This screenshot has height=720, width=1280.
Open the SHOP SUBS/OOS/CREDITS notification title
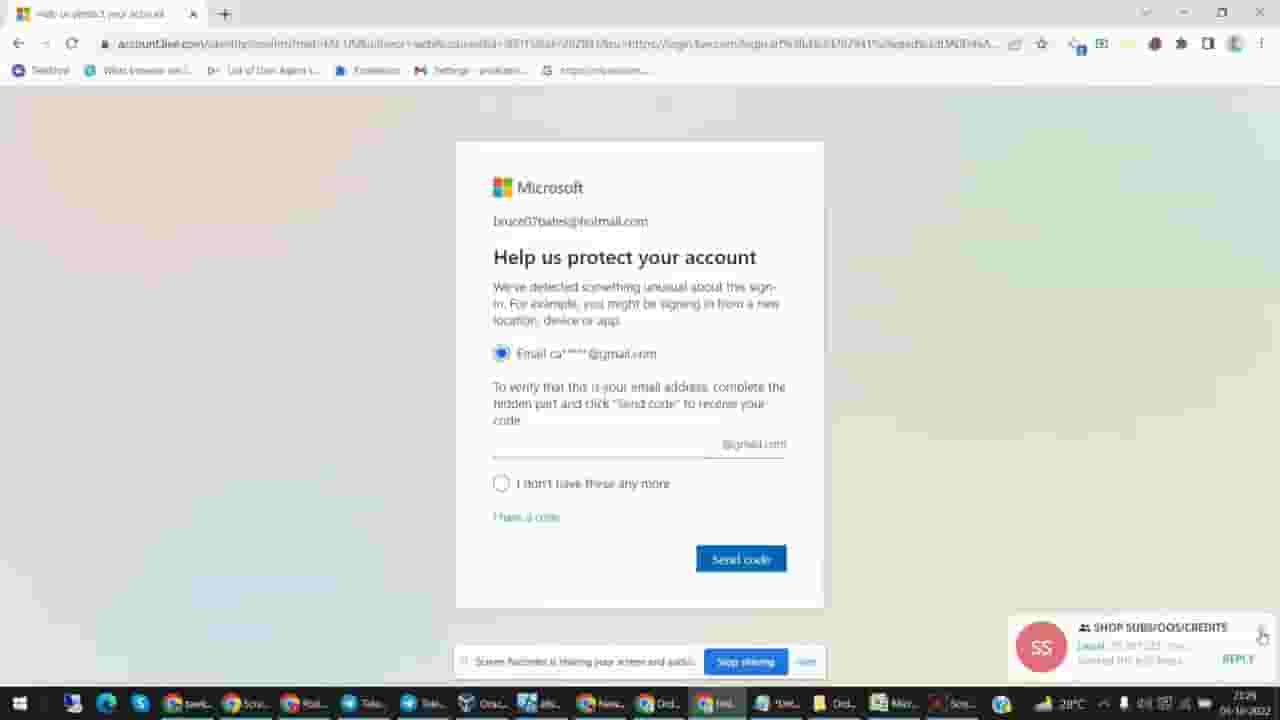pos(1160,628)
